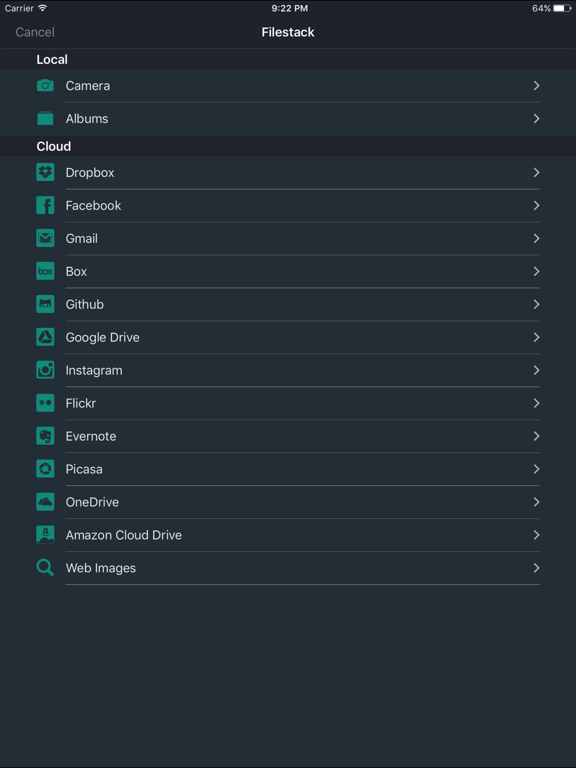Select the Dropbox logo icon
Image resolution: width=576 pixels, height=768 pixels.
pos(45,172)
